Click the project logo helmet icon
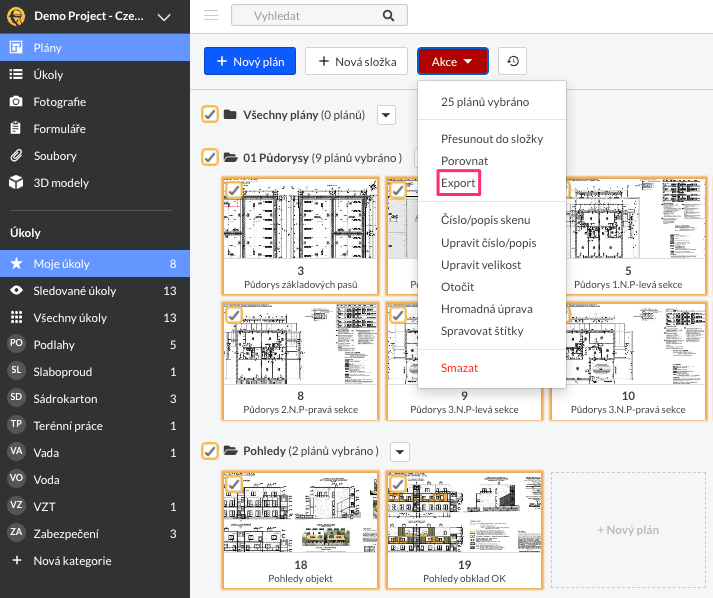This screenshot has height=598, width=713. (x=16, y=16)
